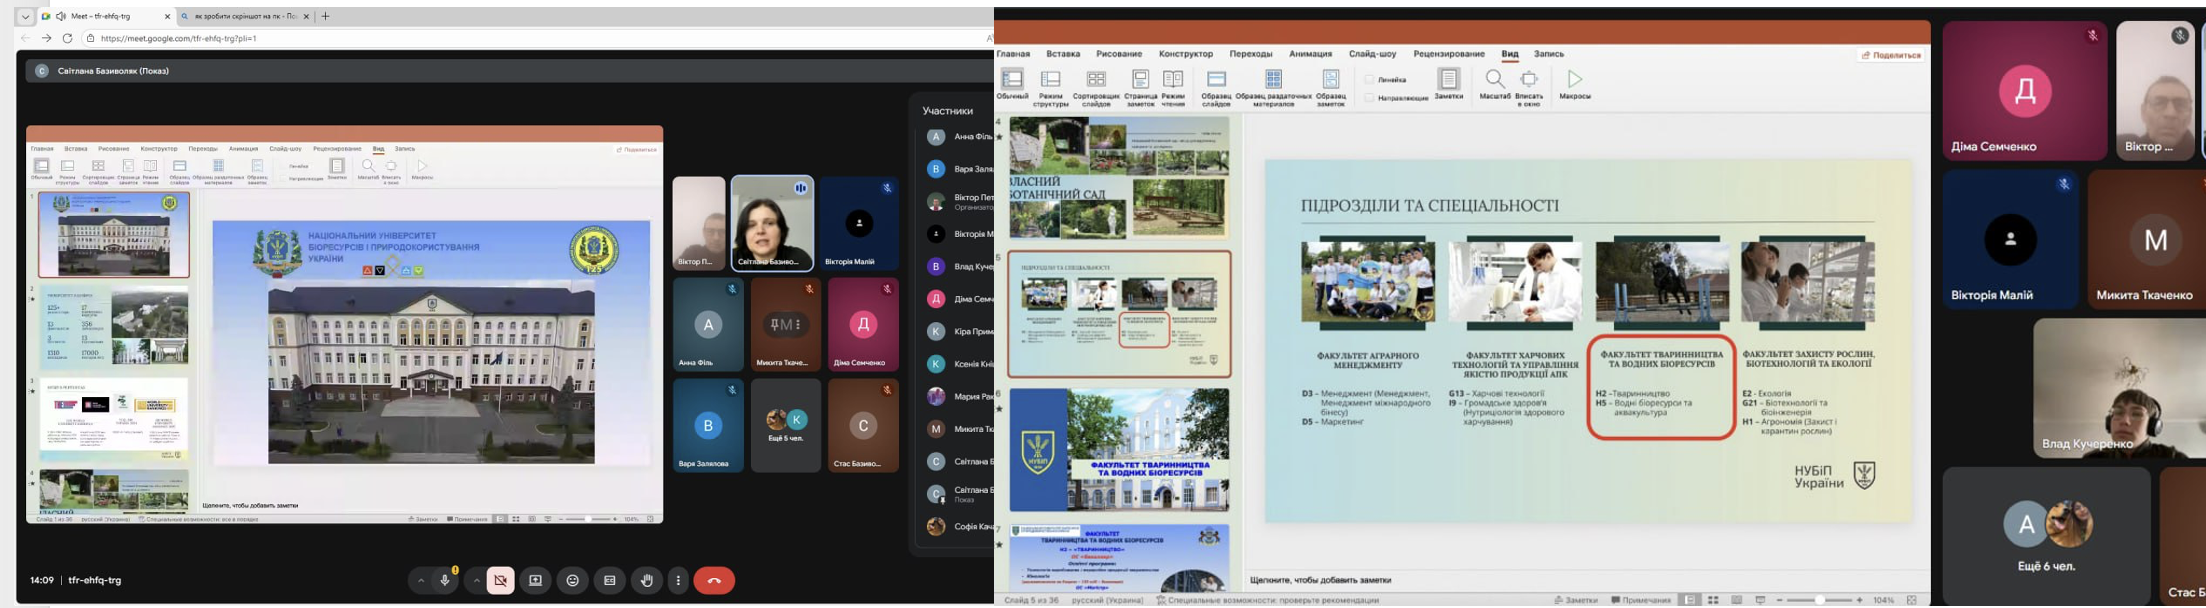Select the Факультет тваринництва blue slide thumbnail

click(x=1119, y=450)
